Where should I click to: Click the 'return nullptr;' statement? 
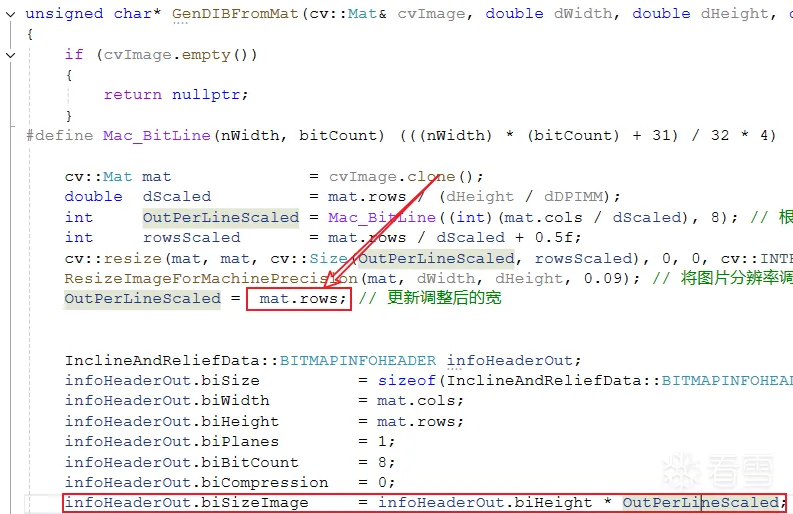point(176,95)
